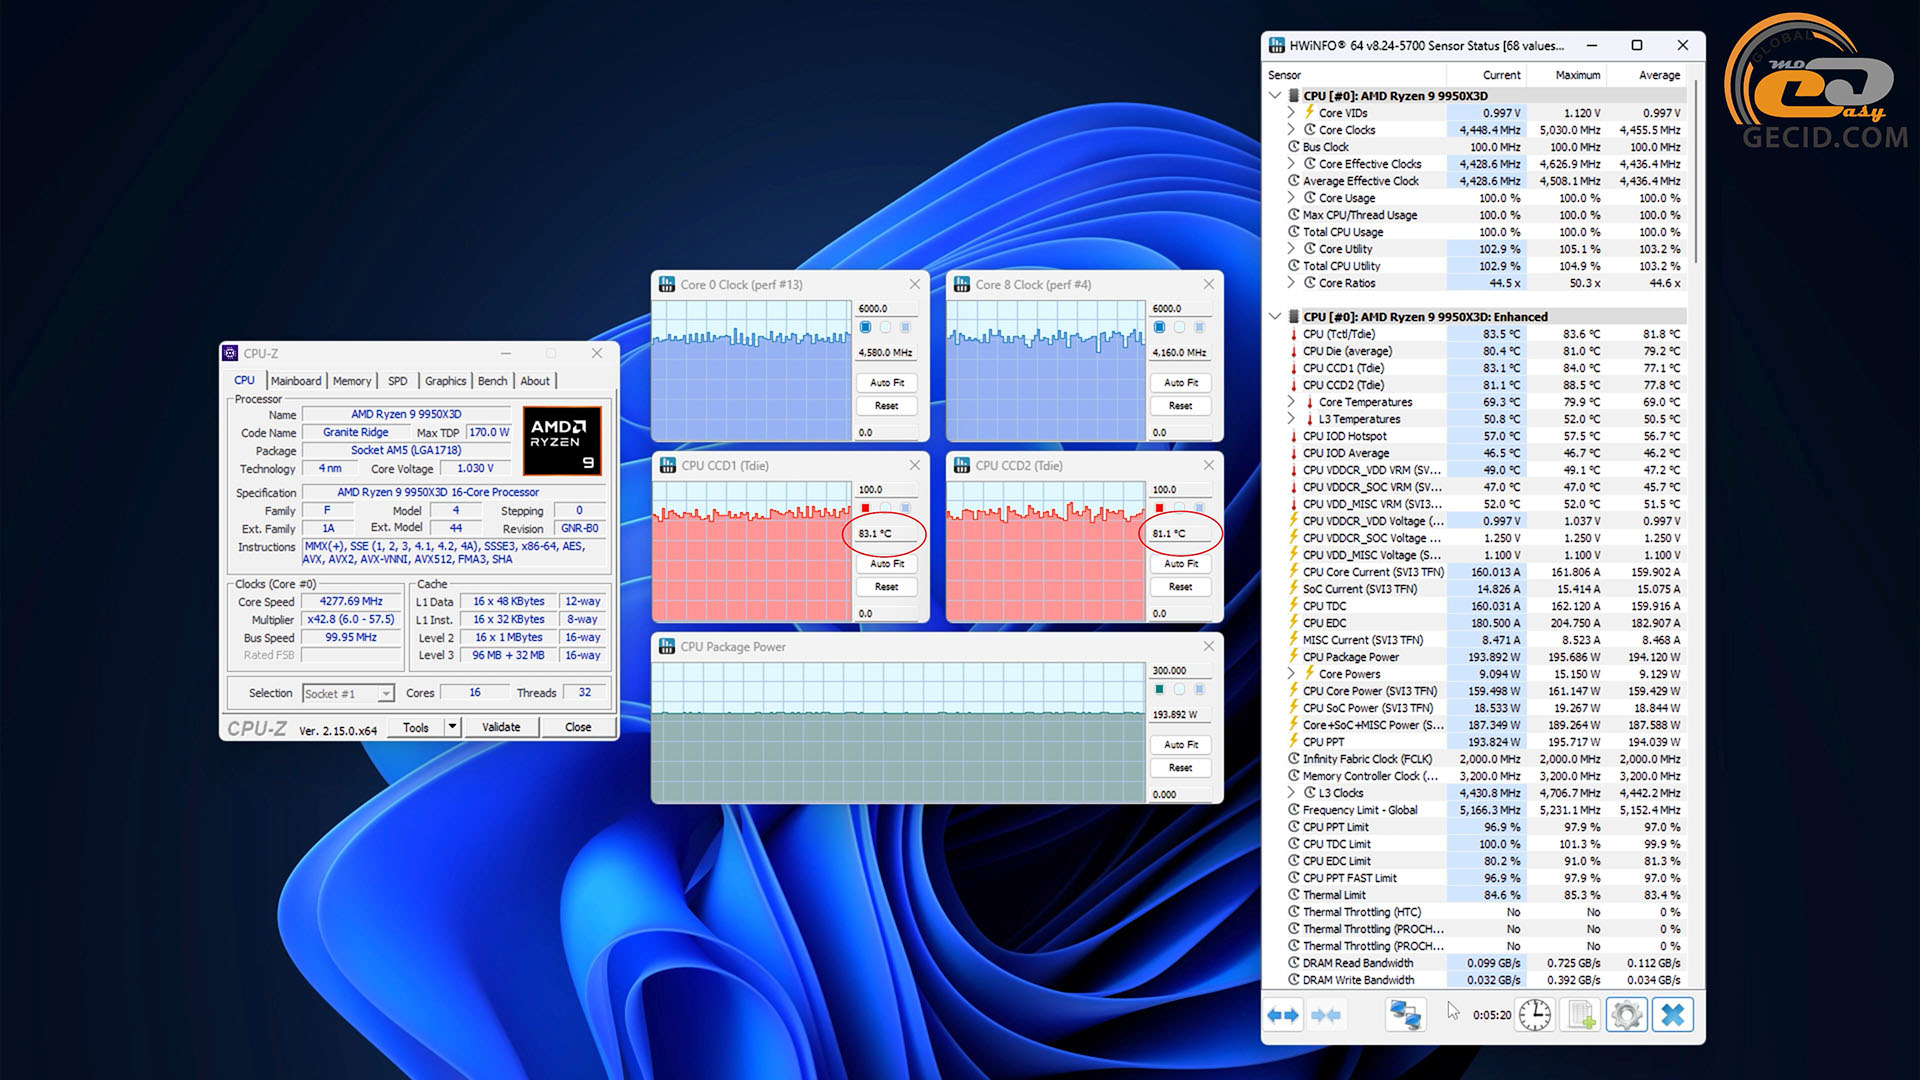Open the Bench tab in CPU-Z
Screen dimensions: 1920x1080
click(492, 381)
